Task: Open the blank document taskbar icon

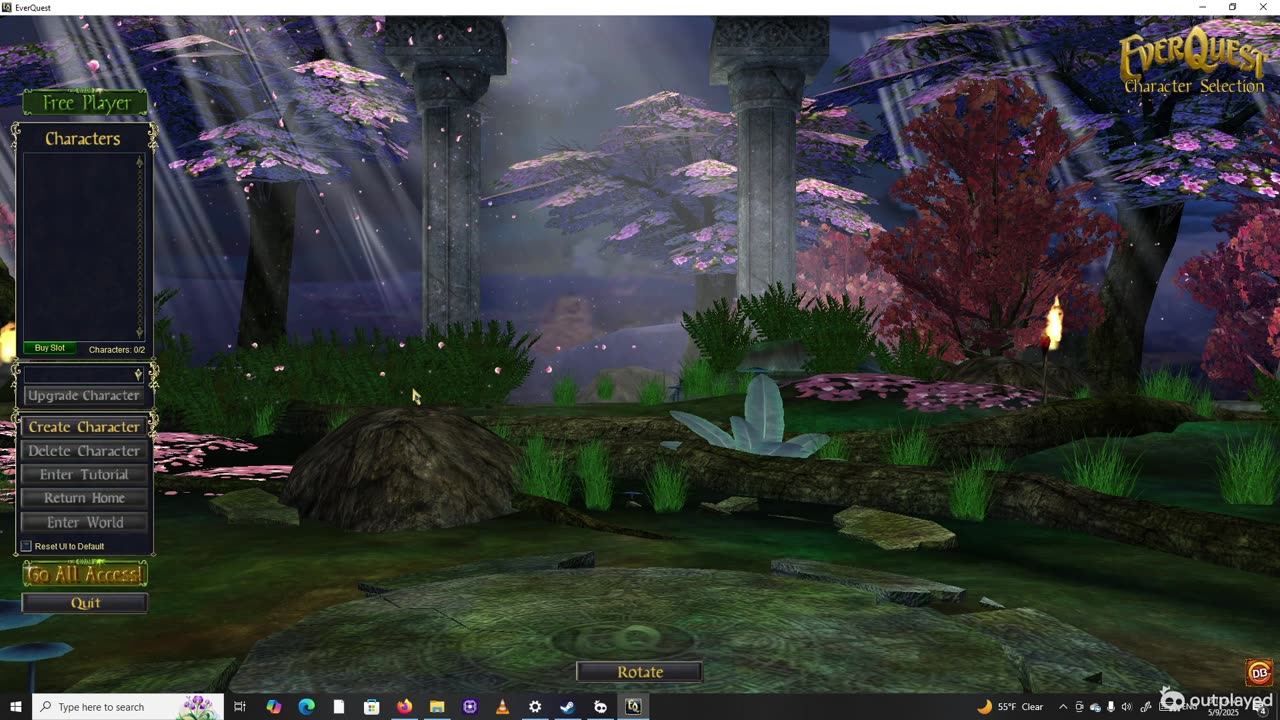Action: pos(339,707)
